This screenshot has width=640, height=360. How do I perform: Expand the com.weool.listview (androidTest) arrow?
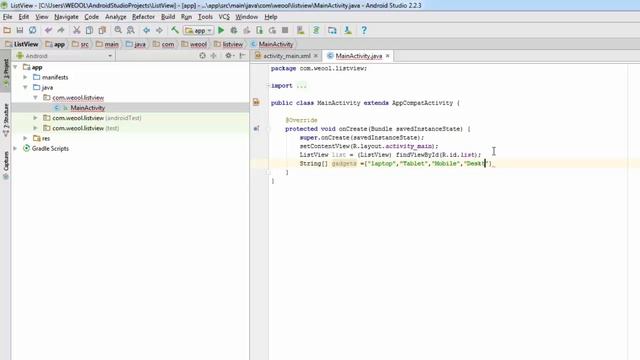tap(36, 118)
